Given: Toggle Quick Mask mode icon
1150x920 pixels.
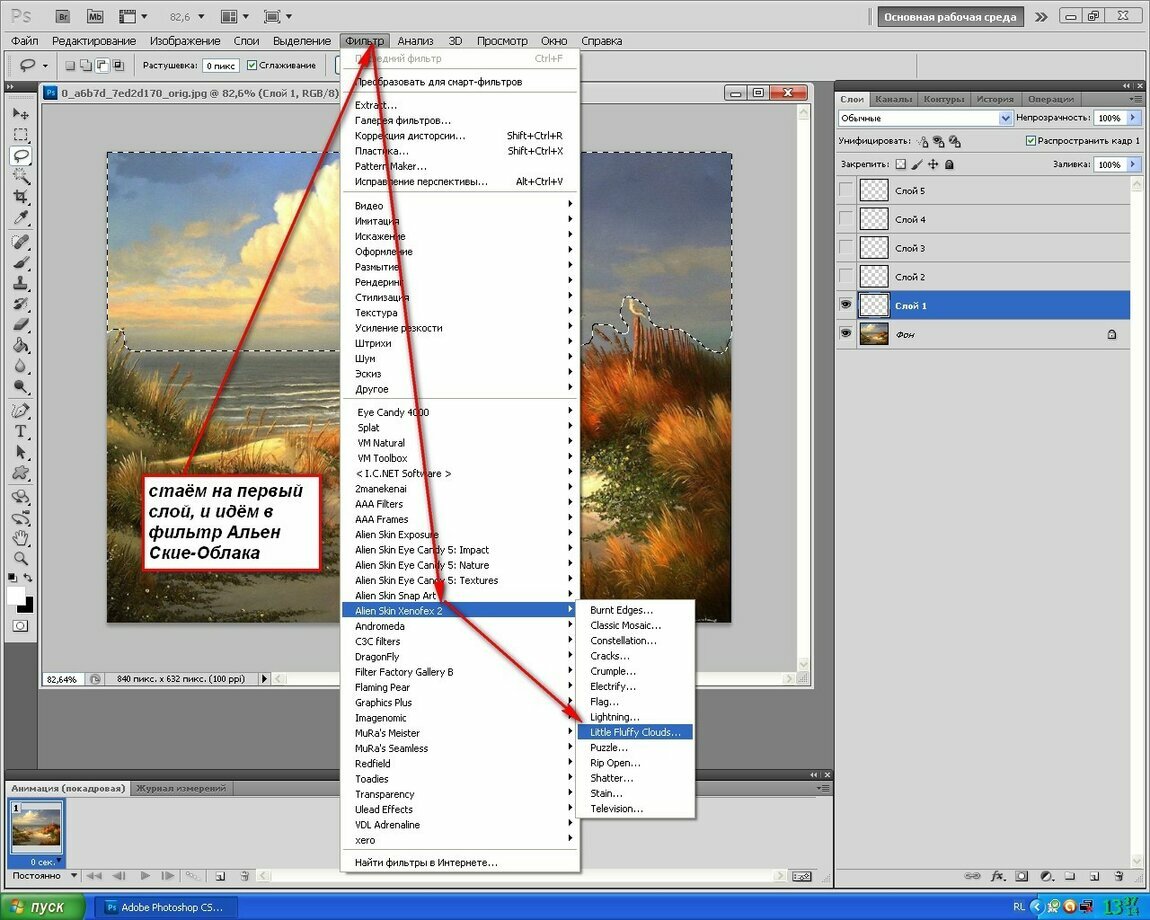Looking at the screenshot, I should pyautogui.click(x=21, y=626).
